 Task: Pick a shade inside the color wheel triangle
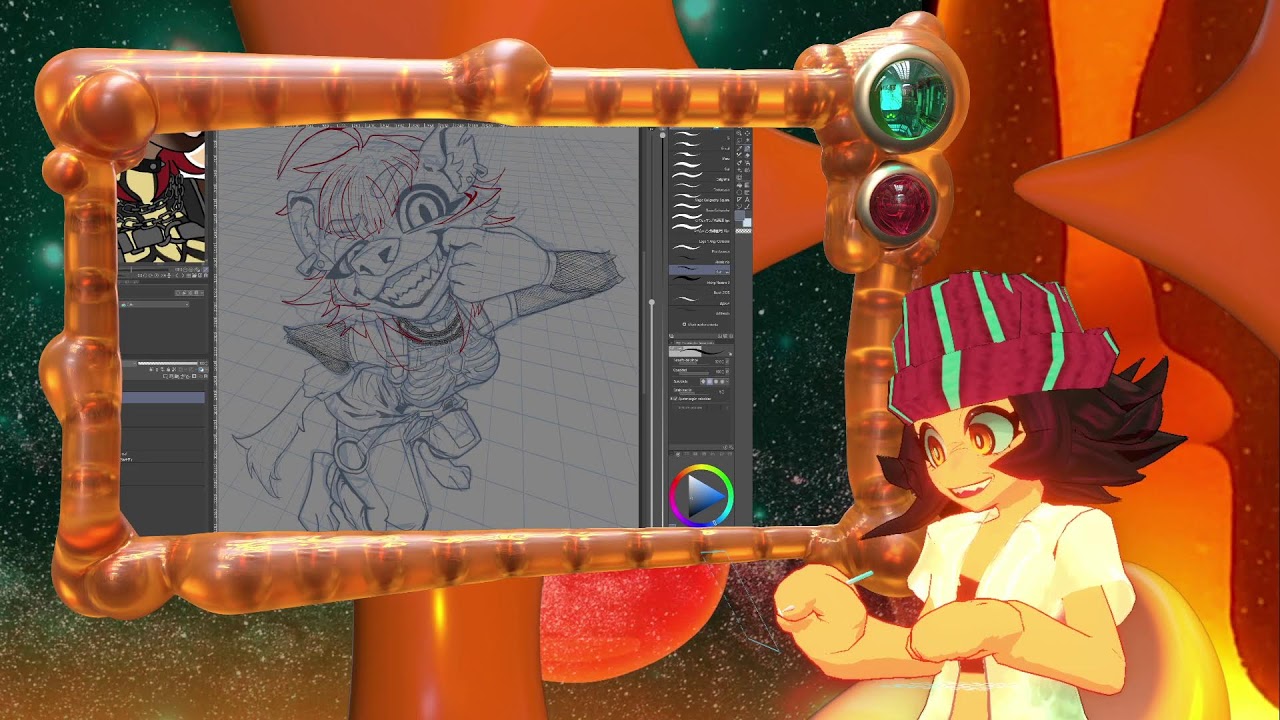[x=703, y=497]
